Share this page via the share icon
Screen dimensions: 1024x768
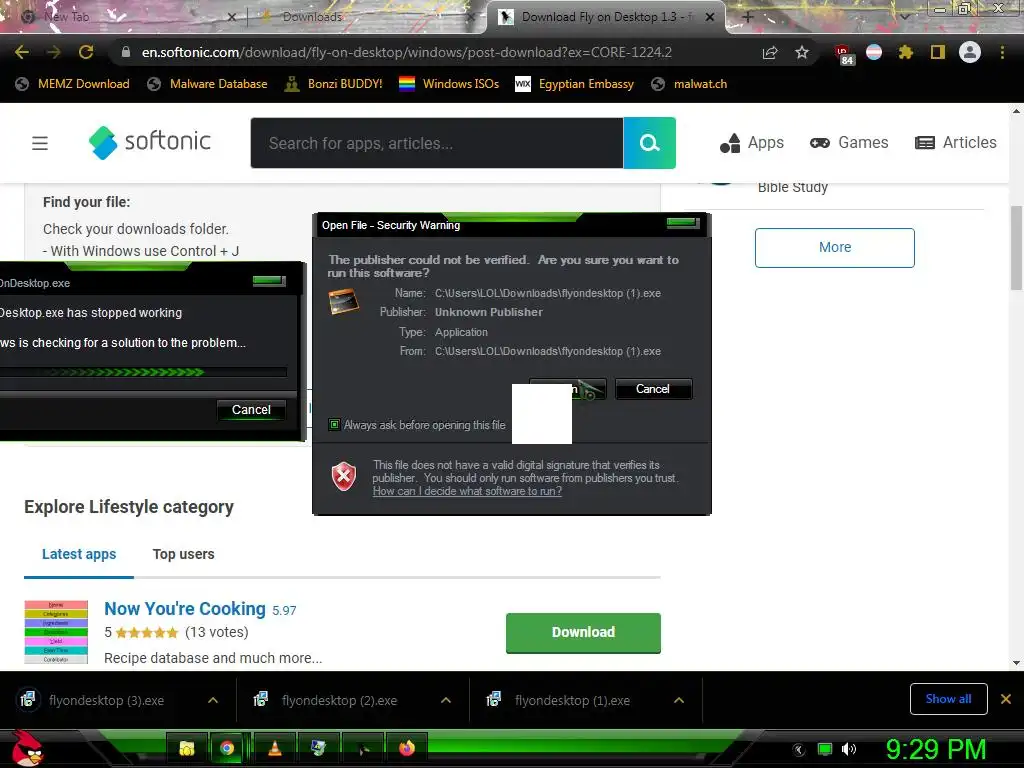(770, 52)
